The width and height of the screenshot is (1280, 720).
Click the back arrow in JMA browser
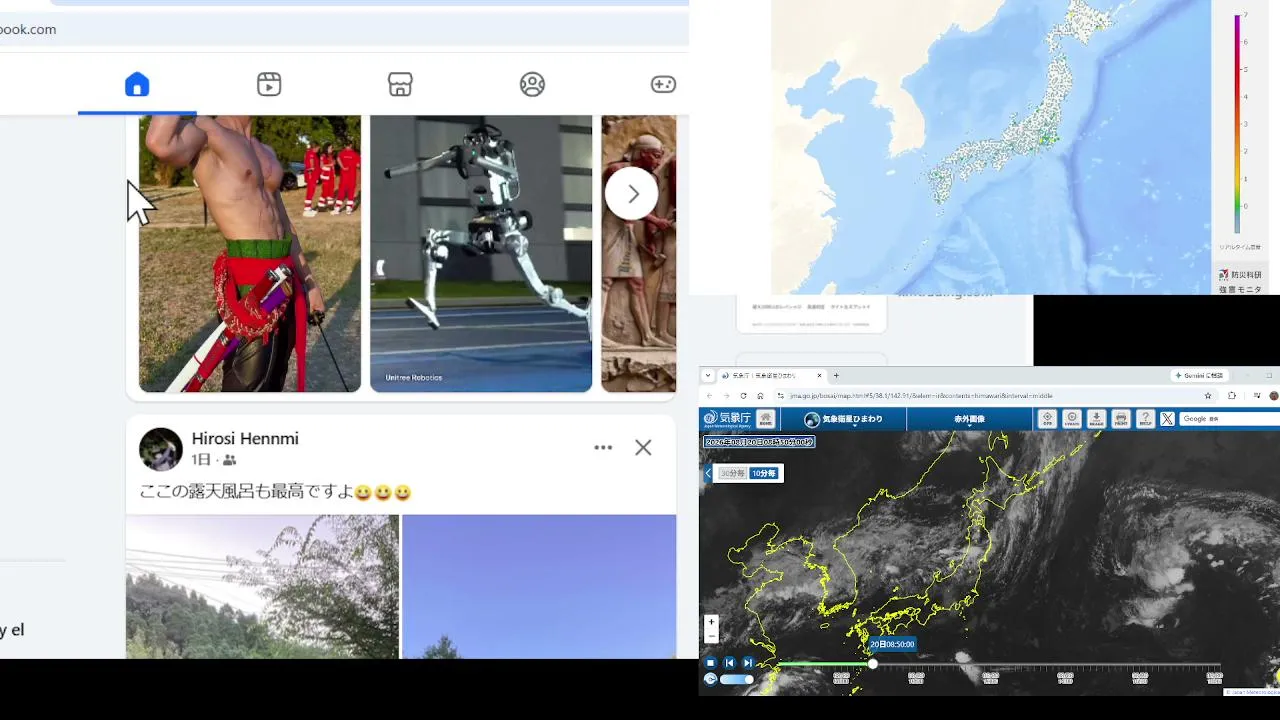[x=709, y=396]
